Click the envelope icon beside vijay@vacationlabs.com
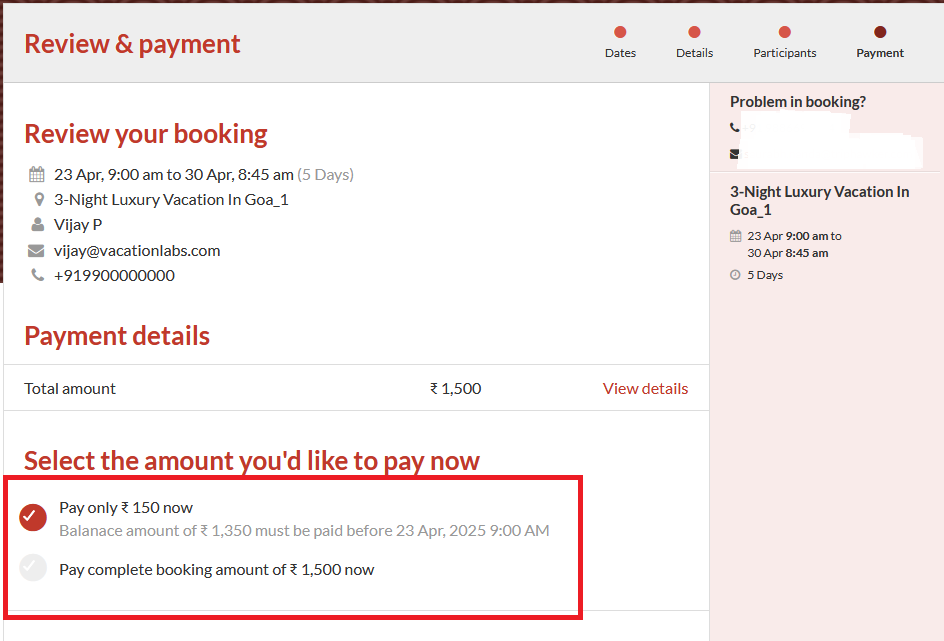Screen dimensions: 944x641 coord(37,251)
